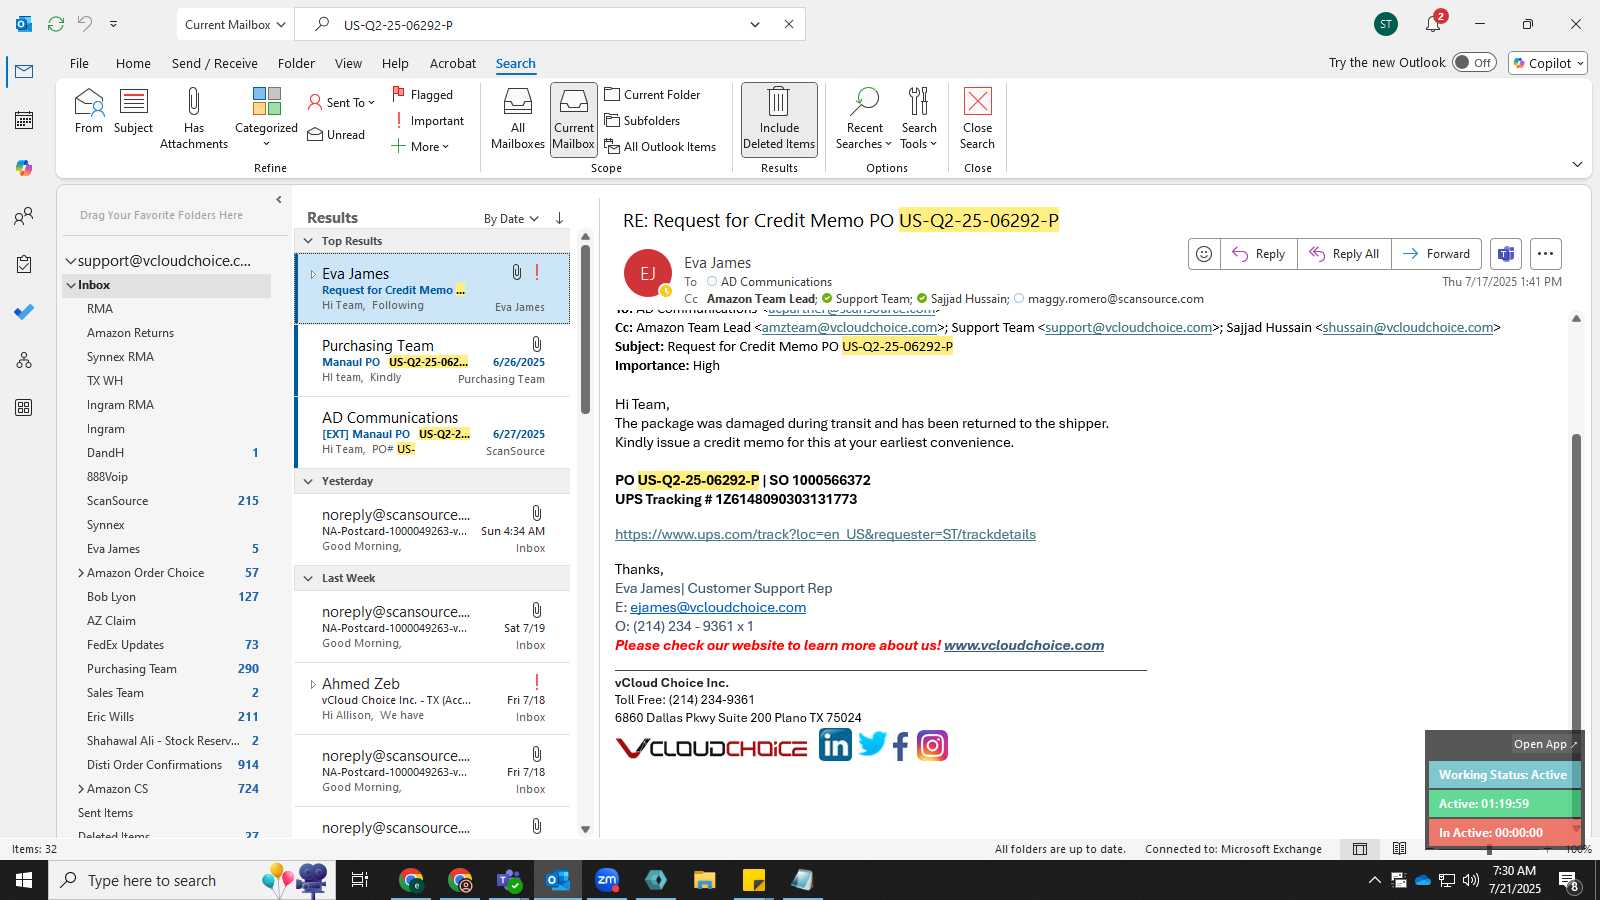Open the www.vcloudchoice.com link
This screenshot has height=900, width=1600.
tap(1024, 645)
